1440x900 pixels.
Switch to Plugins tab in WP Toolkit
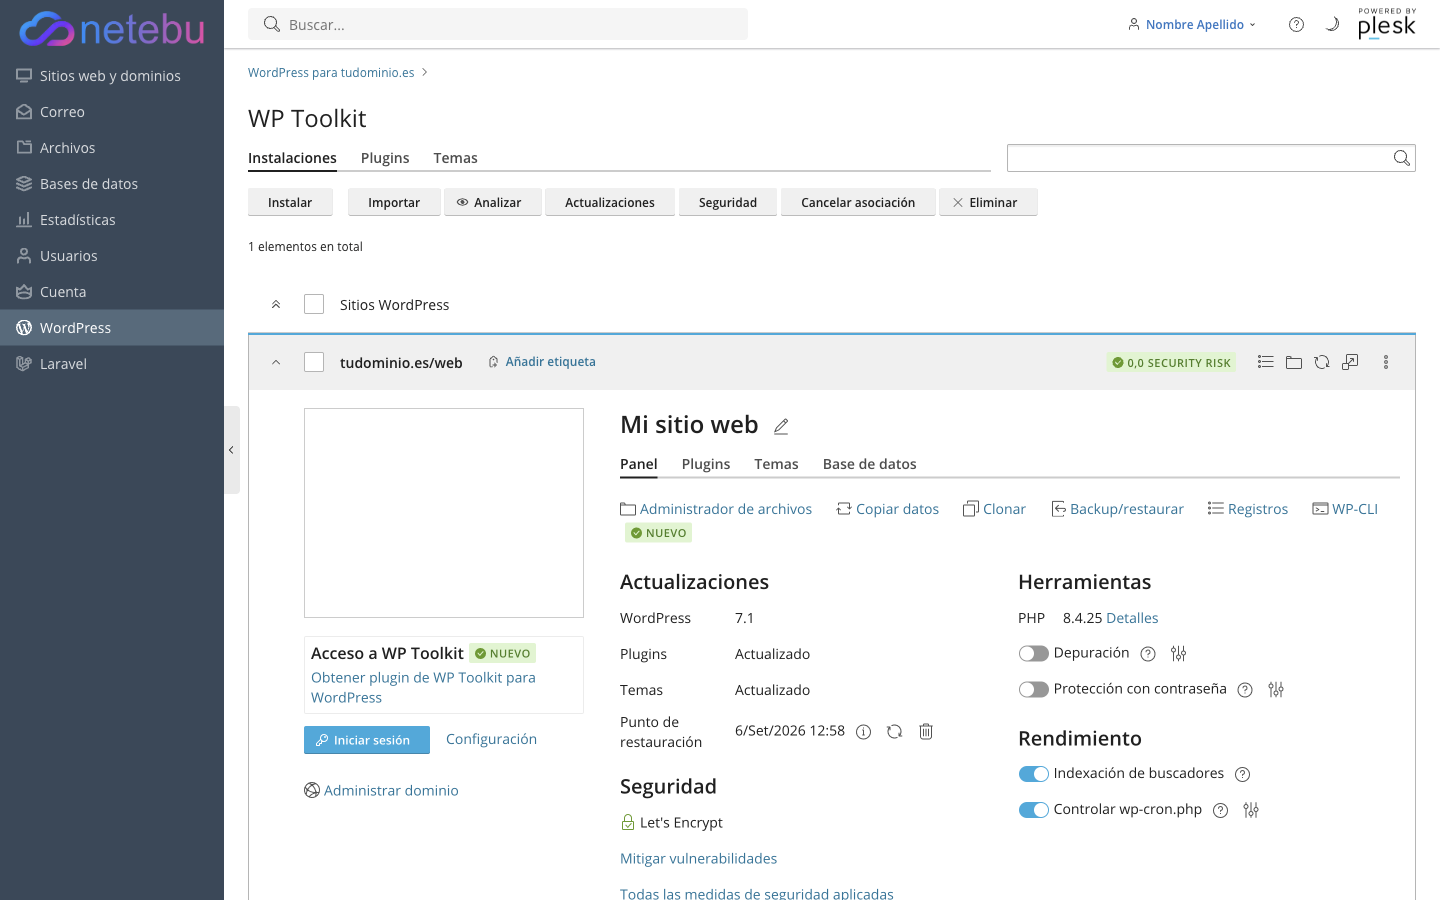tap(385, 158)
